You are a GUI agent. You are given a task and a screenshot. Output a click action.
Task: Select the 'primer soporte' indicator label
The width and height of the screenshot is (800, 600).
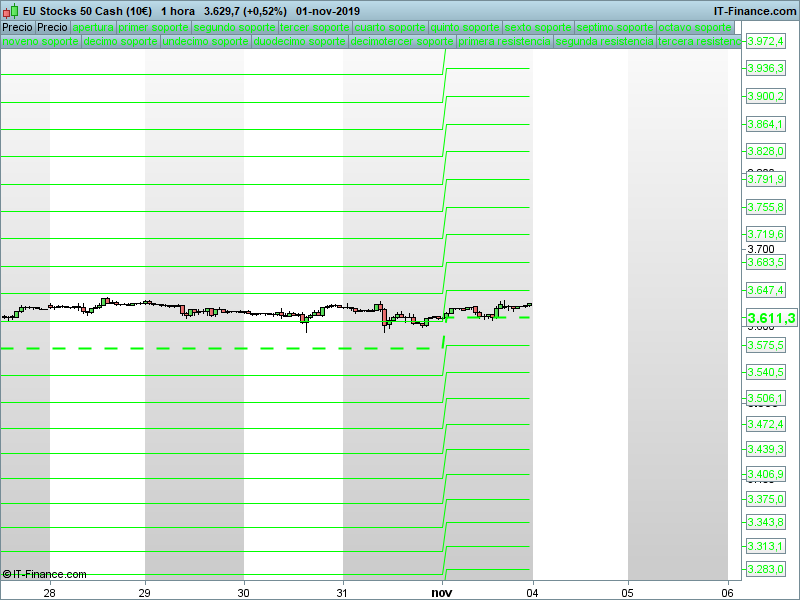point(154,28)
